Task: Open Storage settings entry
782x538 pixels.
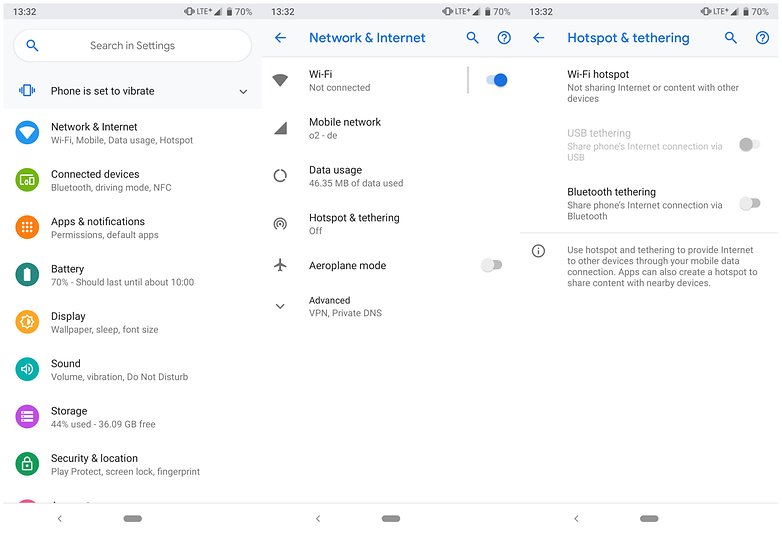Action: click(x=132, y=417)
